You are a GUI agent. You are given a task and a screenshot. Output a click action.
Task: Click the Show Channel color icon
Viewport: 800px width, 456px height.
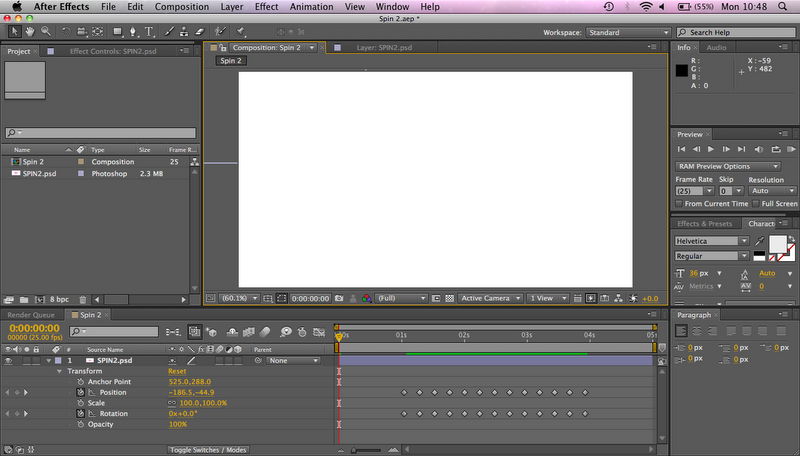point(366,298)
